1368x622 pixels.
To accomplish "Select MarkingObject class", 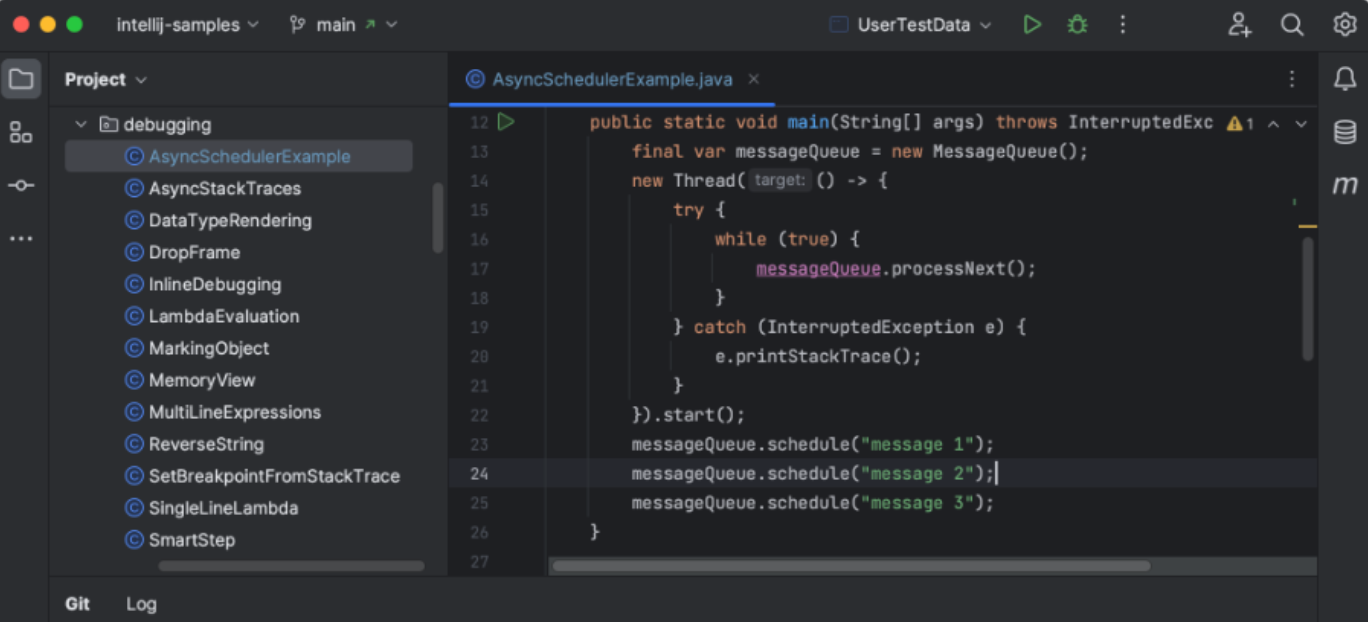I will 209,348.
